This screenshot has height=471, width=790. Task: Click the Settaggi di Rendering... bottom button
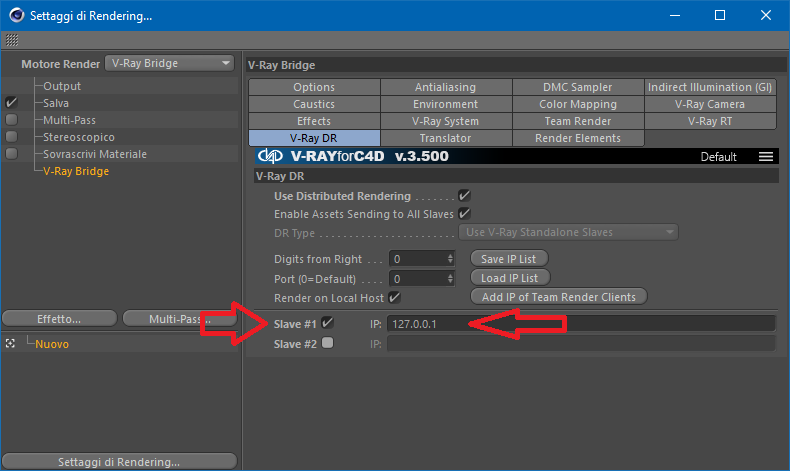(x=119, y=462)
